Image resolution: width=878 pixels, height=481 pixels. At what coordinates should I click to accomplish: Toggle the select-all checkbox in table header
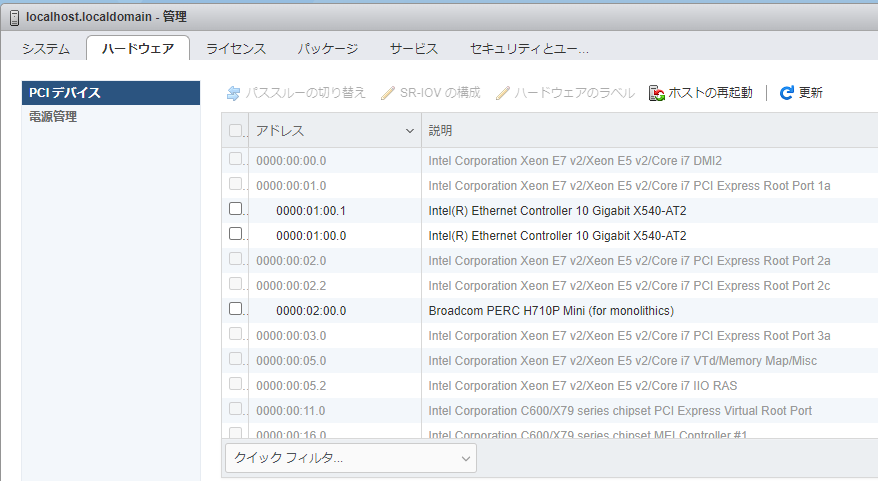click(x=236, y=131)
